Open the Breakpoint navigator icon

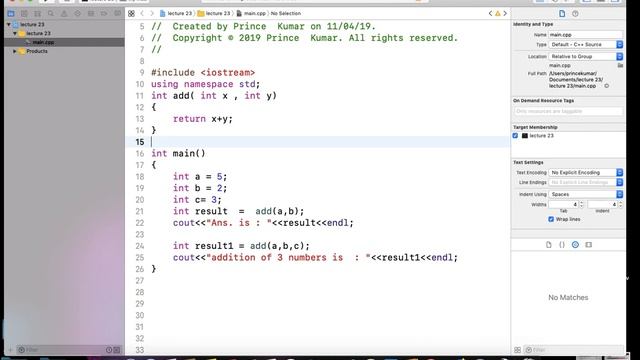(x=104, y=13)
